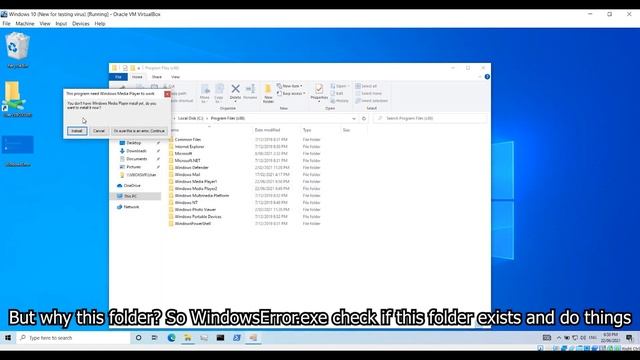The height and width of the screenshot is (360, 640).
Task: Open VirtualBox Devices menu
Action: (x=81, y=24)
